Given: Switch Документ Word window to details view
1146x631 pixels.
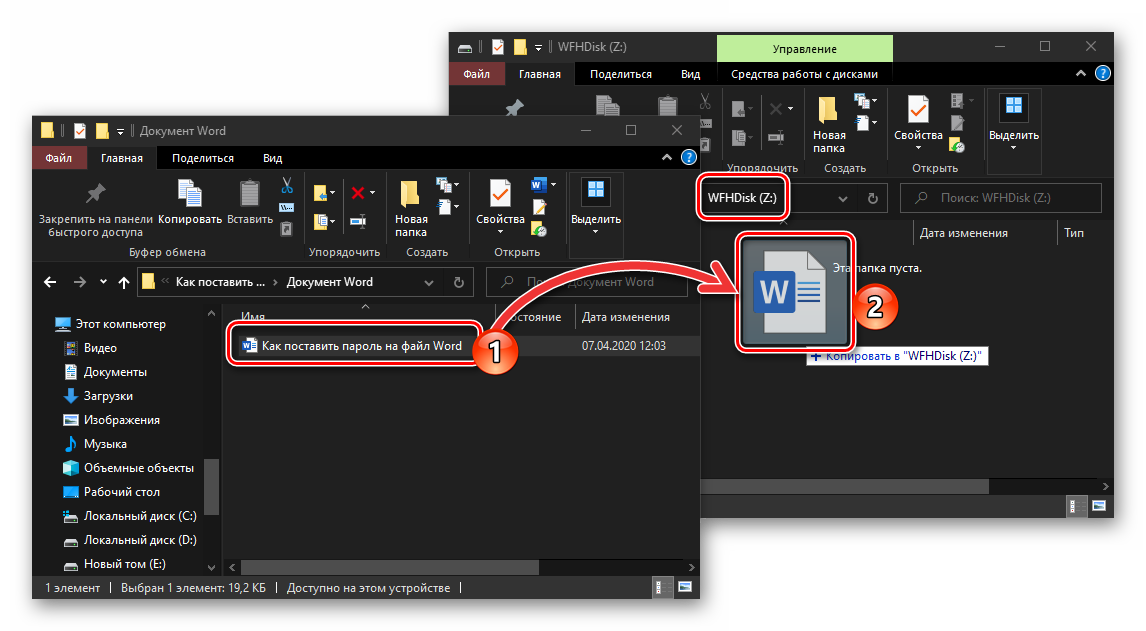Looking at the screenshot, I should pos(660,588).
